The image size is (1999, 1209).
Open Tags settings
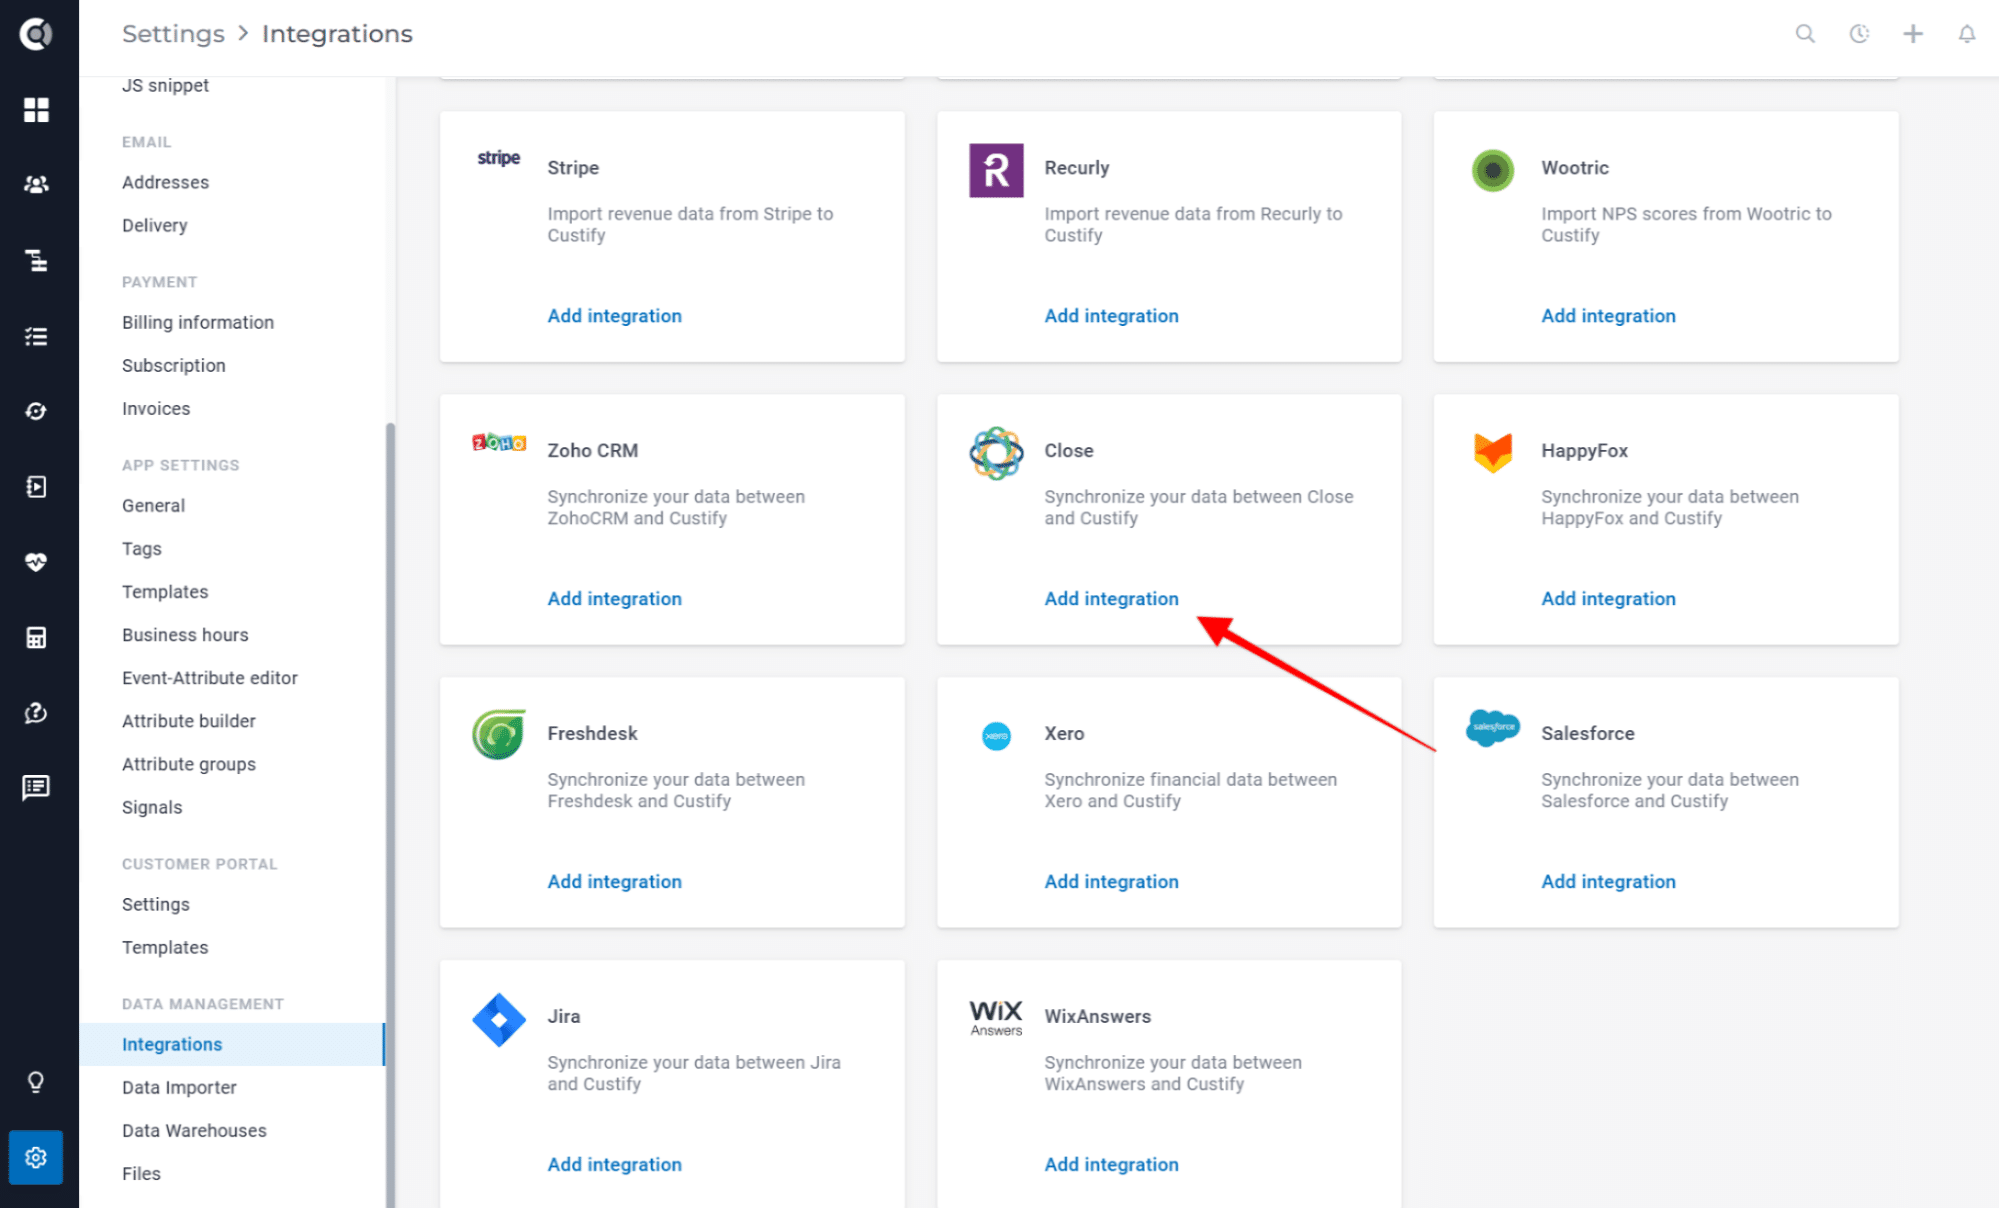coord(141,549)
